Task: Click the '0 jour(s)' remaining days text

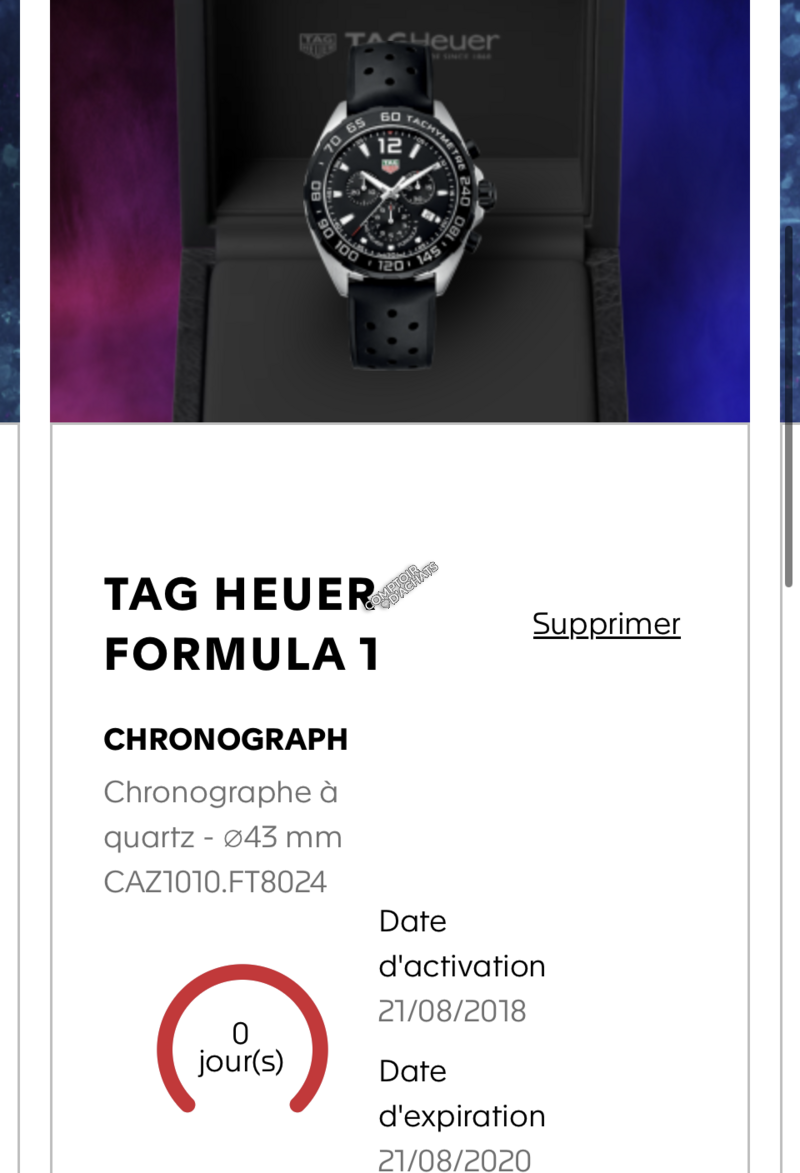Action: 241,1047
